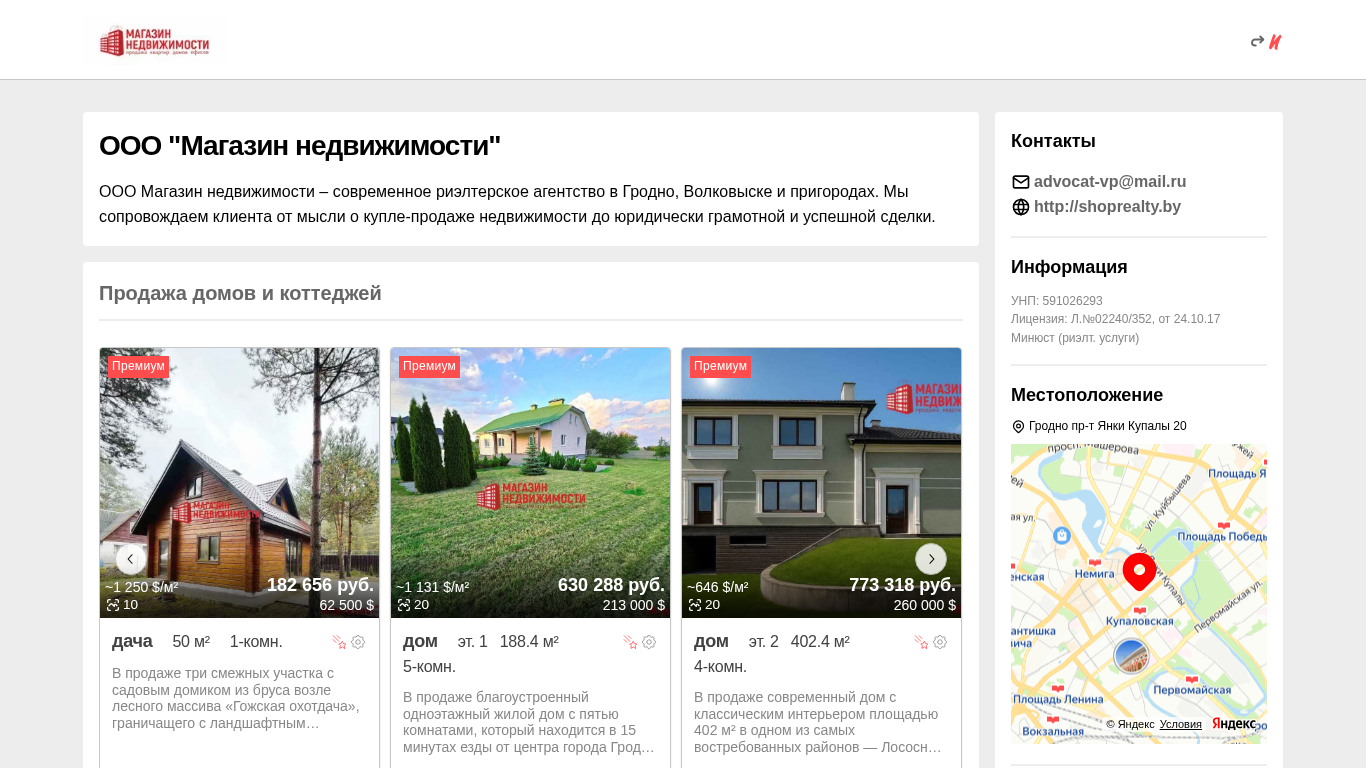
Task: Click the Продажа домов и коттеджей heading
Action: pos(240,293)
